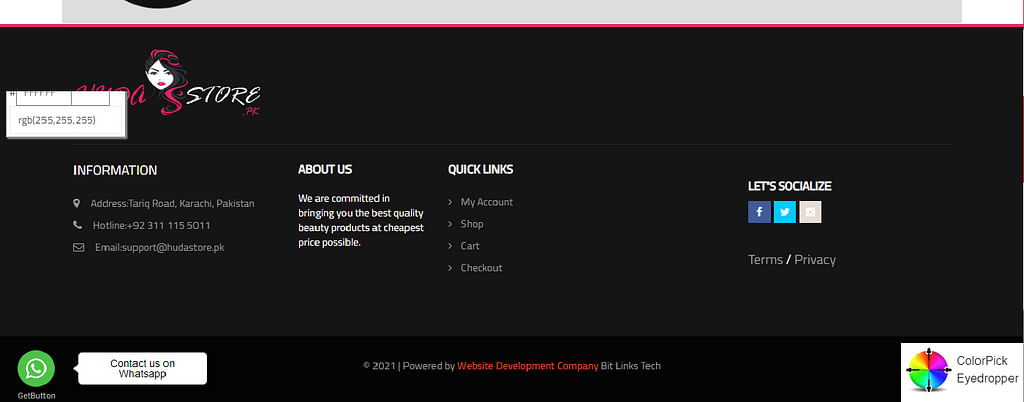Open the Terms link
The height and width of the screenshot is (402, 1024).
[765, 260]
